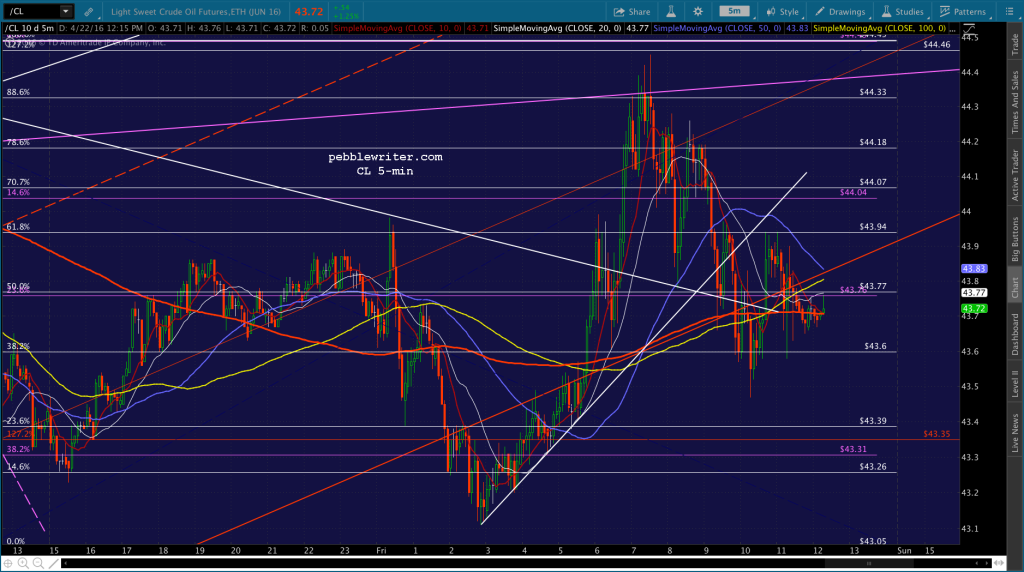Click the expand arrows icon at bottom right
Viewport: 1024px width, 572px height.
tap(999, 563)
